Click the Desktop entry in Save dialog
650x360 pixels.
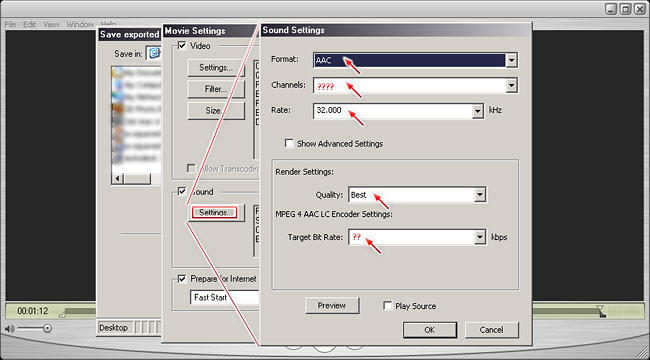[116, 328]
